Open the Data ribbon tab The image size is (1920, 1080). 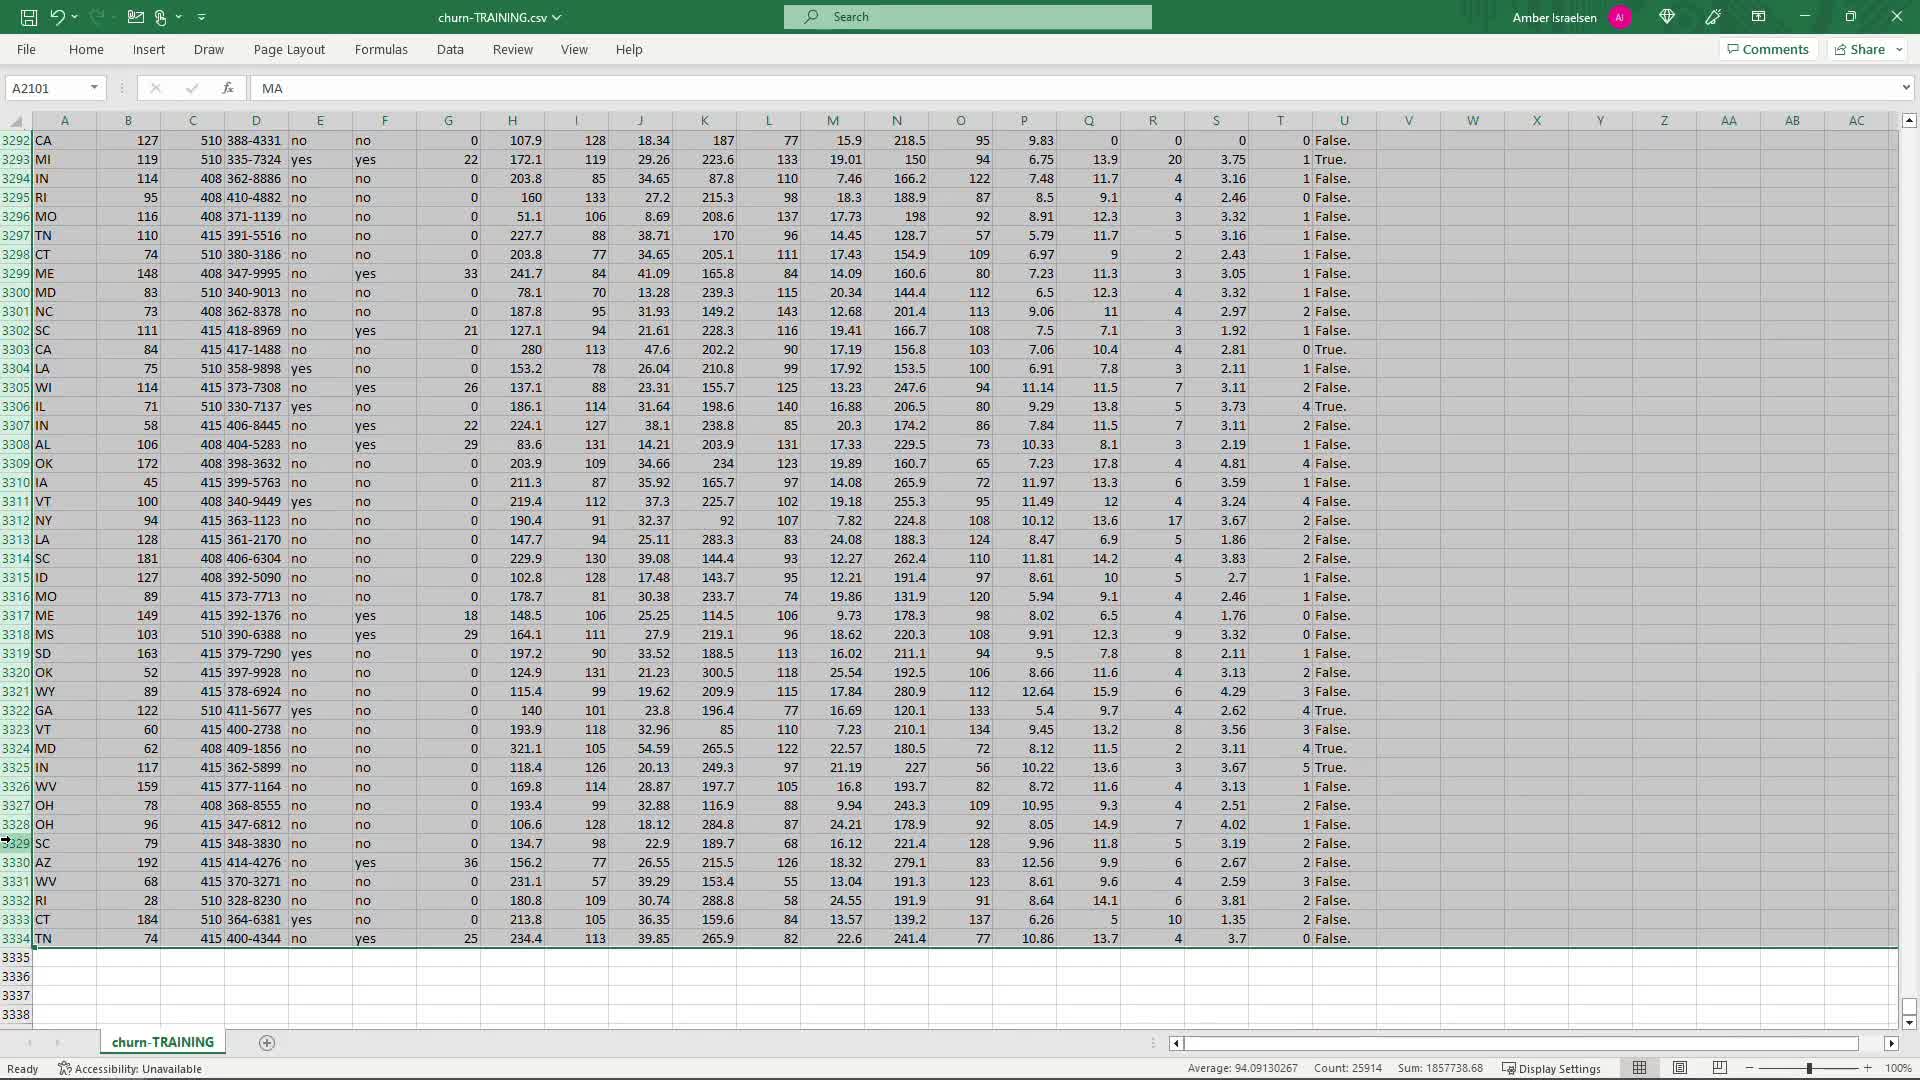pos(450,49)
